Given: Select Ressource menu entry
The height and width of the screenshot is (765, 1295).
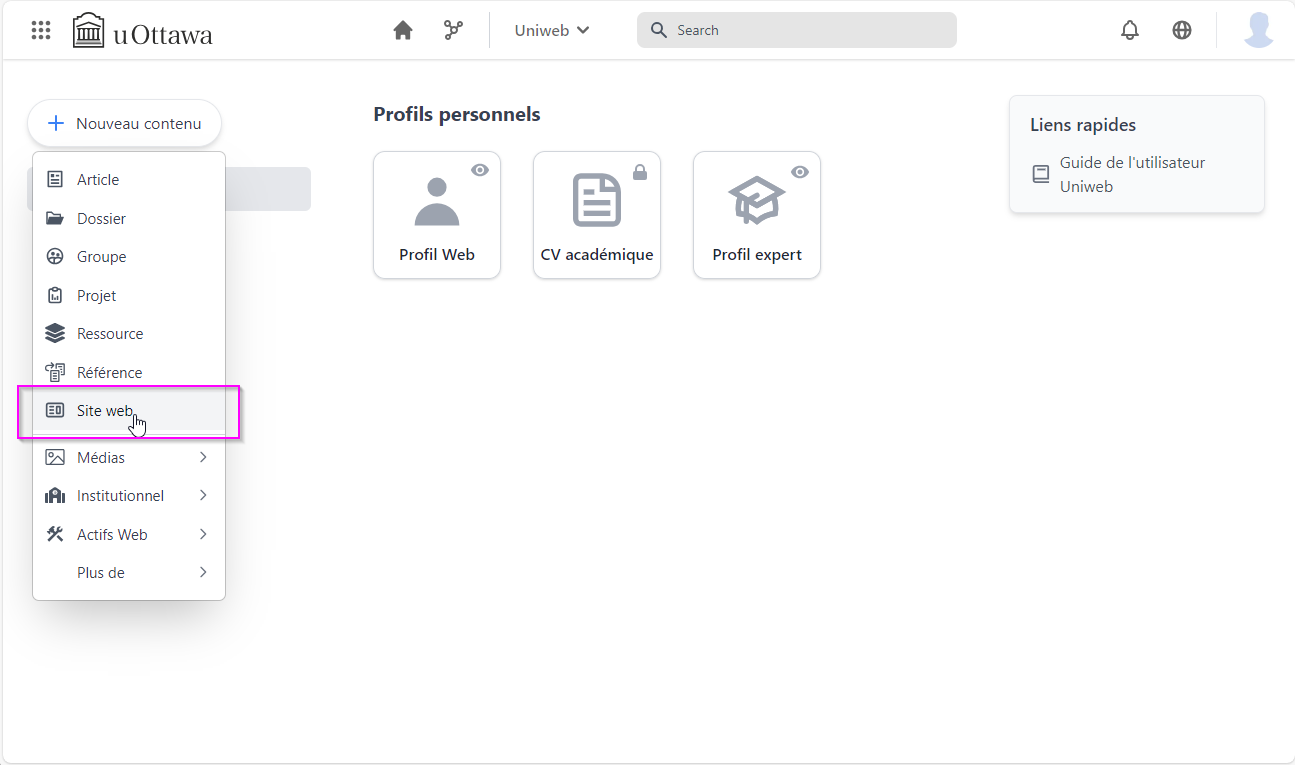Looking at the screenshot, I should (129, 334).
